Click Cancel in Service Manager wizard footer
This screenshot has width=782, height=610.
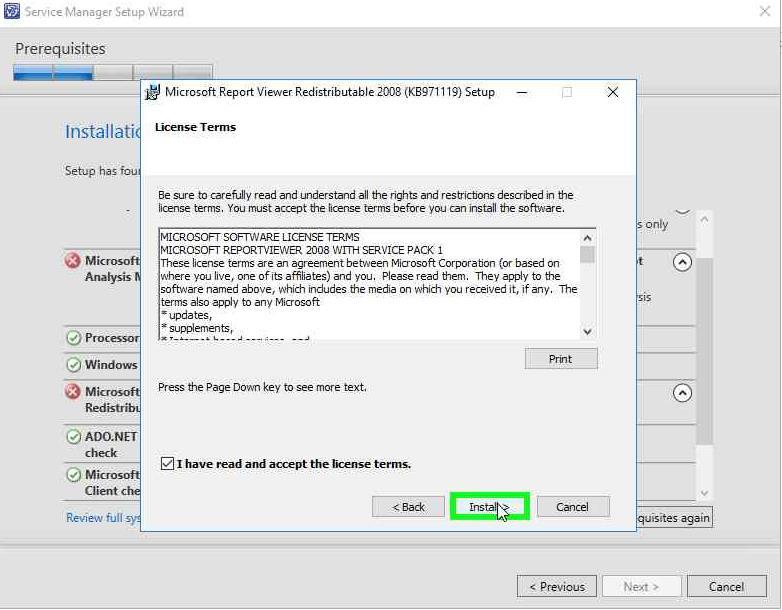pyautogui.click(x=727, y=587)
